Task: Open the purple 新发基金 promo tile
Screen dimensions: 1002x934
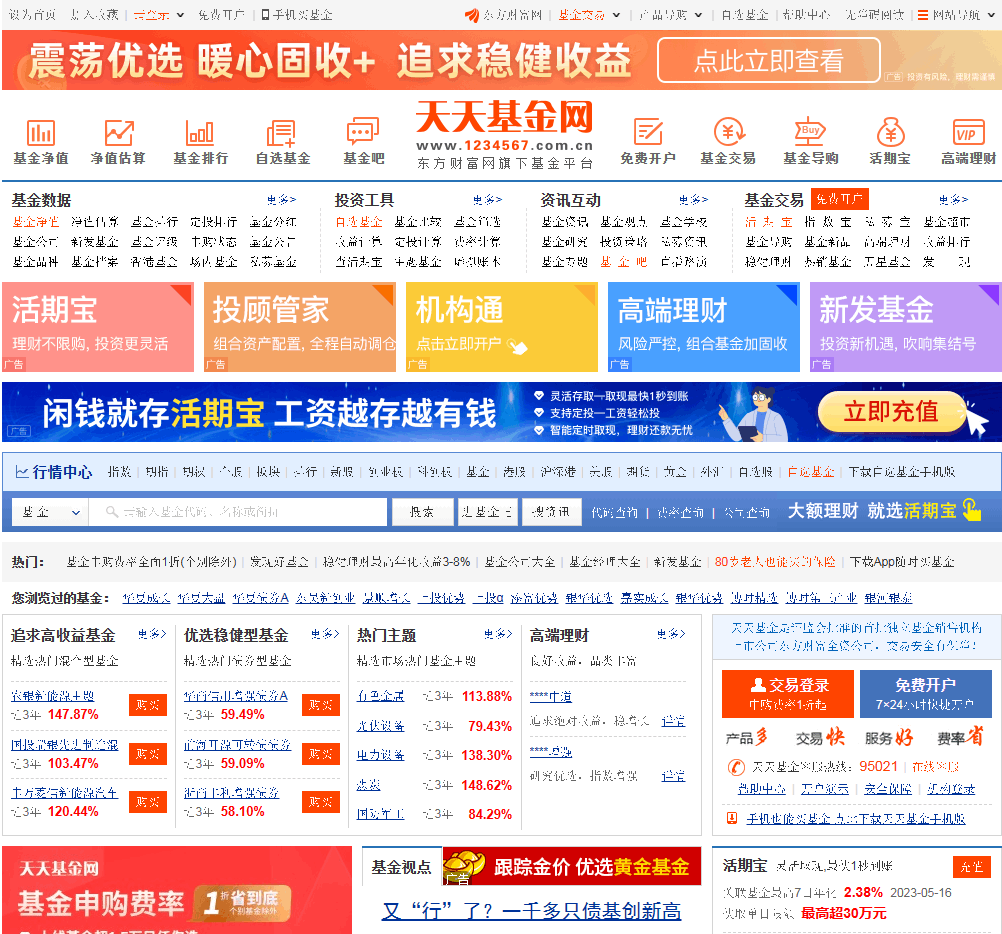Action: [906, 326]
